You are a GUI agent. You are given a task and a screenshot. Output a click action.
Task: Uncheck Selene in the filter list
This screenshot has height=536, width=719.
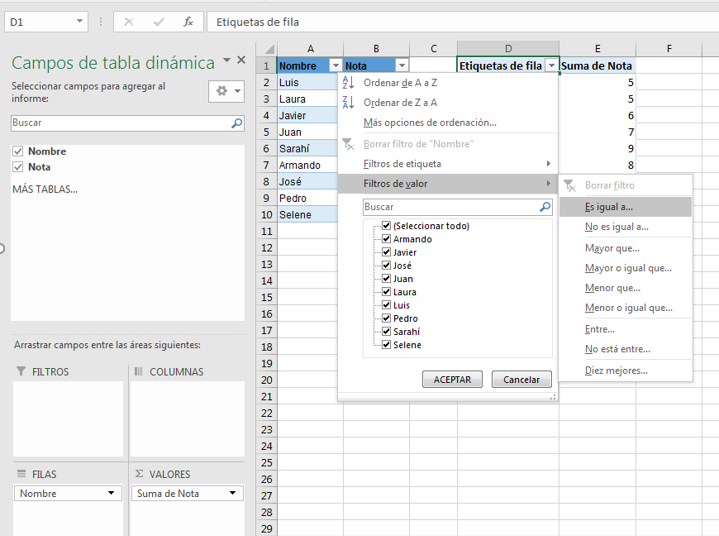[387, 345]
